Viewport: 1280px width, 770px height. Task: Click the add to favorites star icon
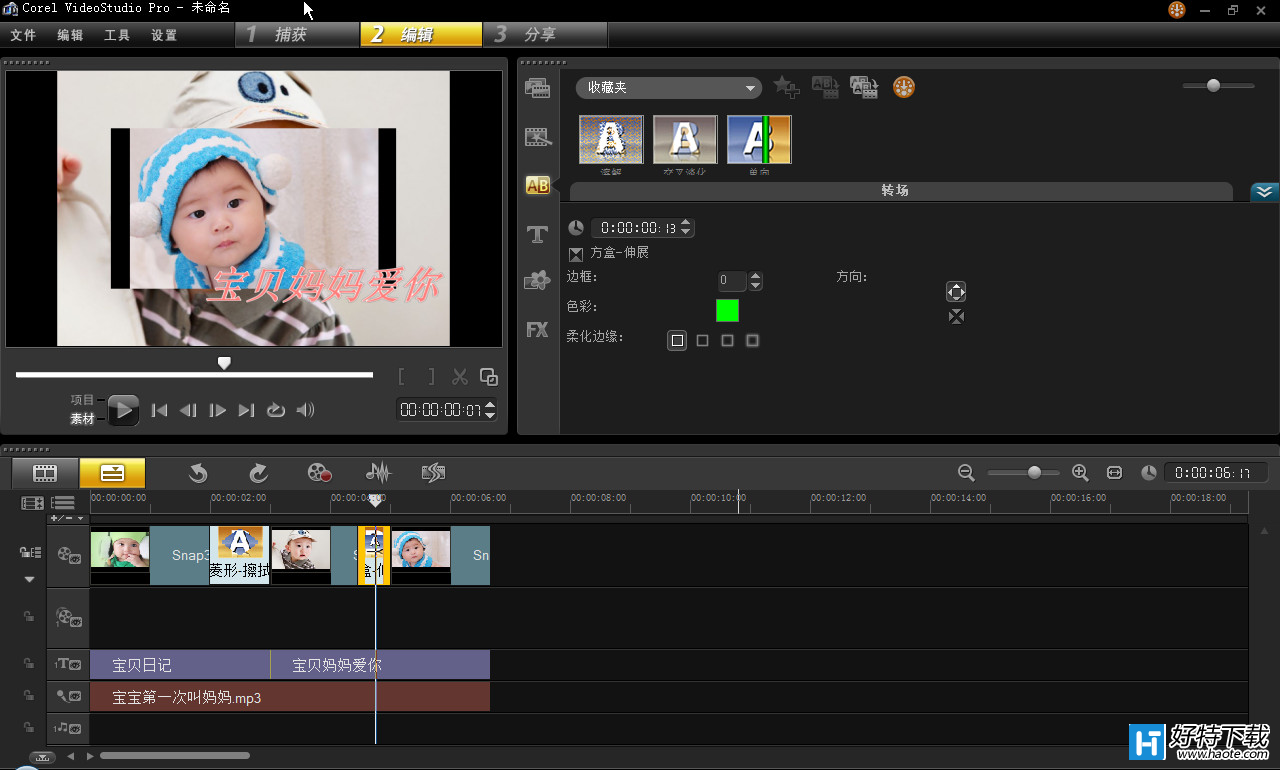pyautogui.click(x=787, y=88)
